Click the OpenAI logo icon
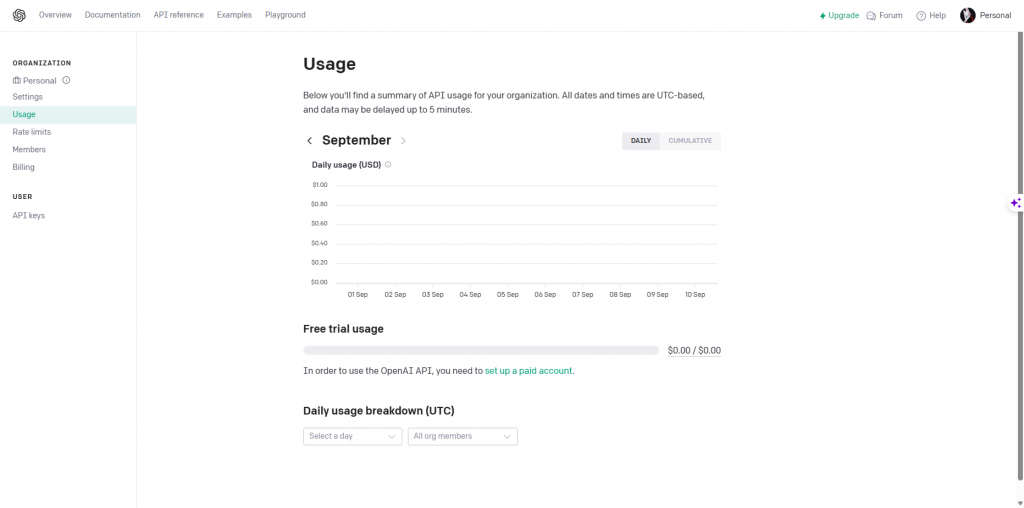This screenshot has height=508, width=1024. (x=19, y=15)
